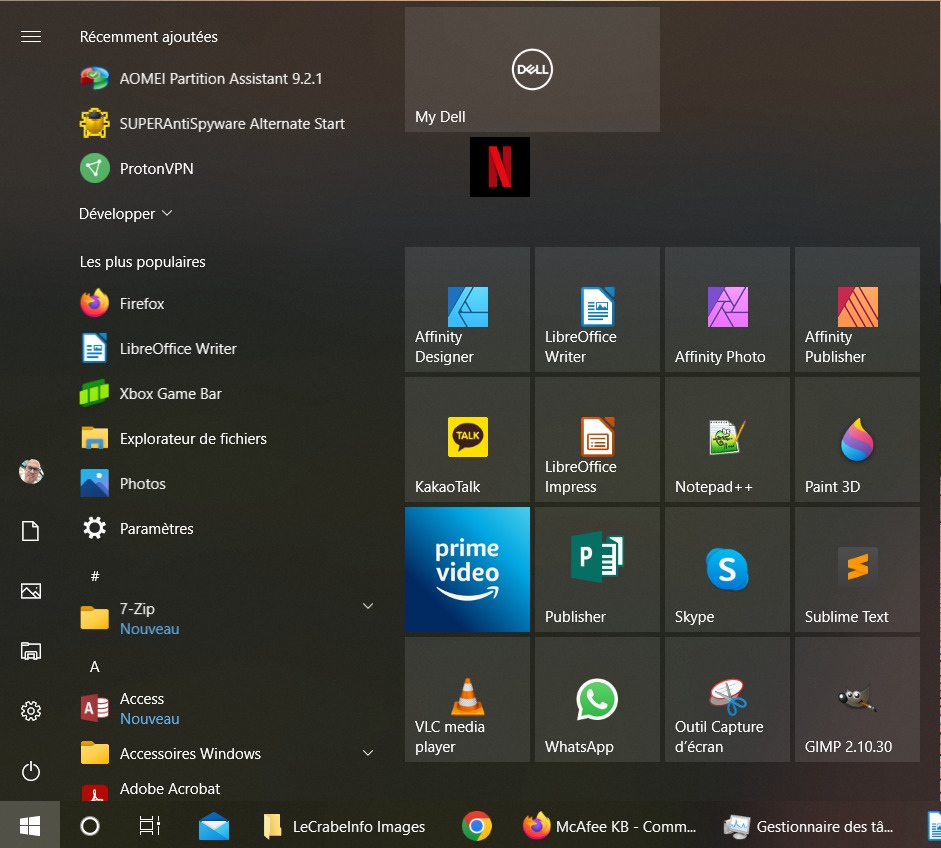The height and width of the screenshot is (848, 941).
Task: Open the LibreOffice Writer tile
Action: click(597, 310)
